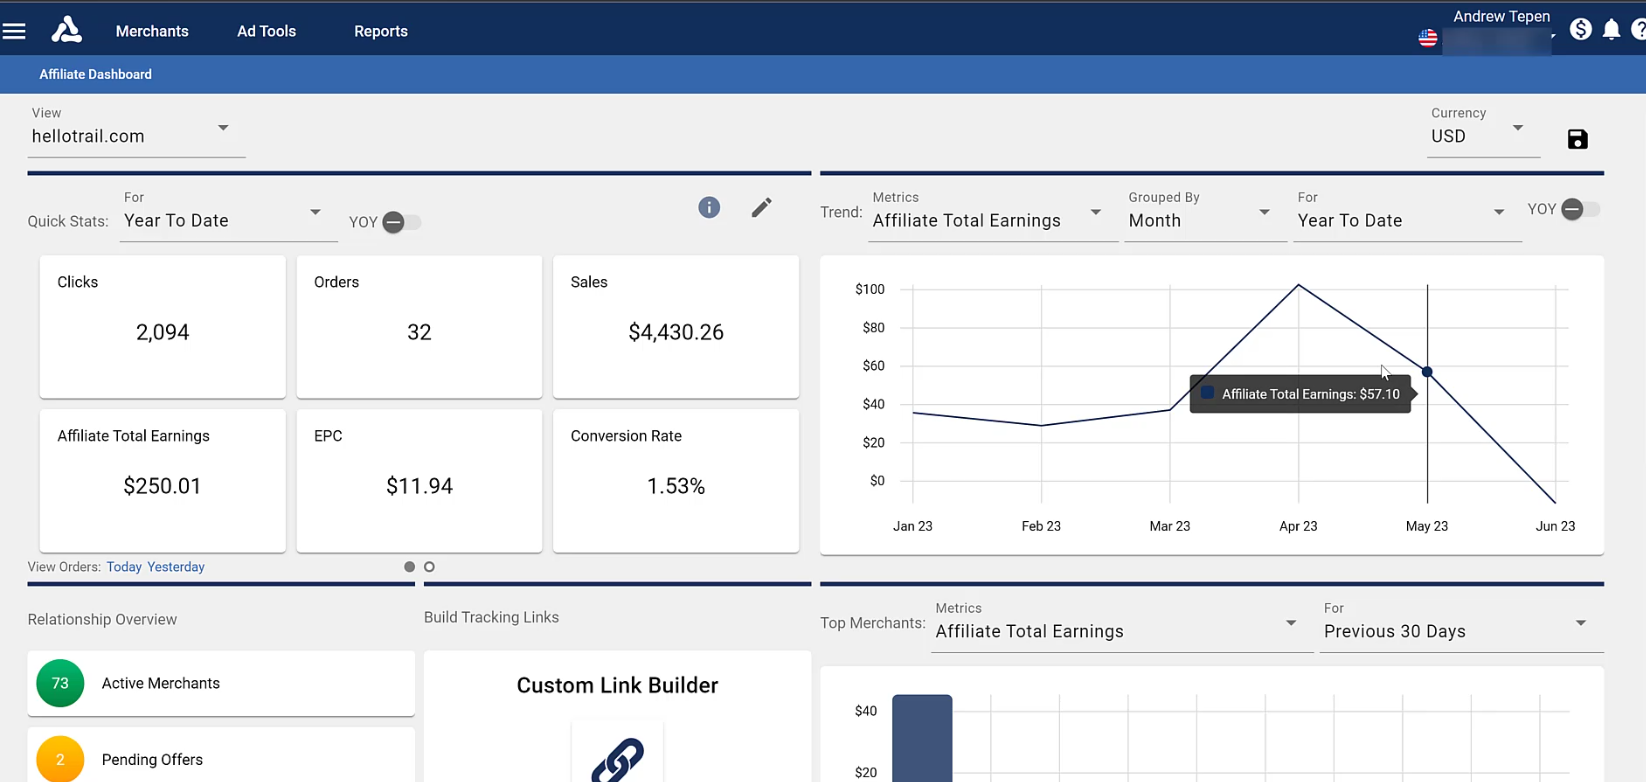The image size is (1646, 782).
Task: Click the May 23 data point on trend chart
Action: [1427, 372]
